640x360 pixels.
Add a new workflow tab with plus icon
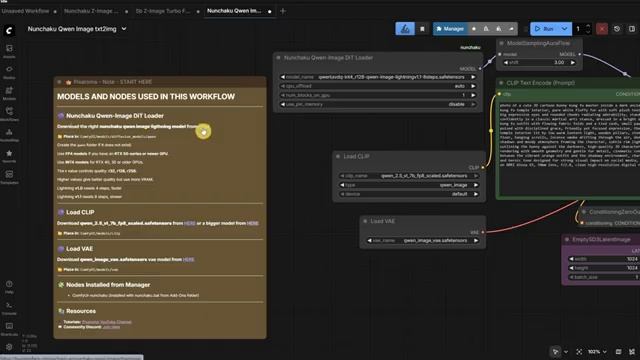click(x=282, y=11)
